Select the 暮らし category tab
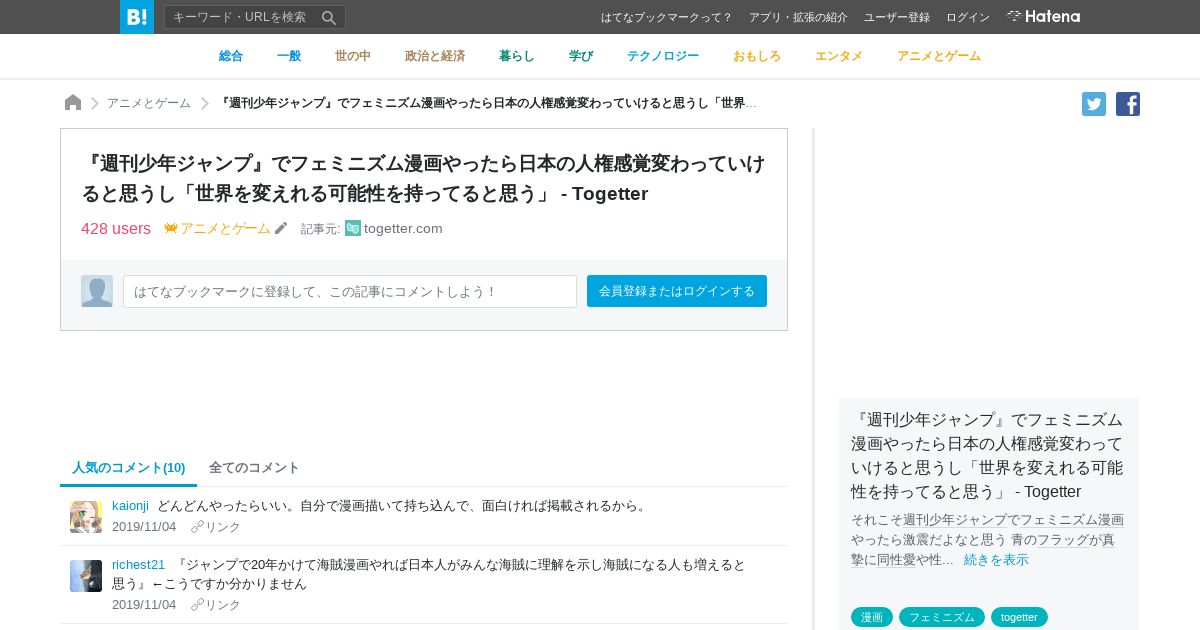This screenshot has width=1200, height=630. (x=517, y=56)
